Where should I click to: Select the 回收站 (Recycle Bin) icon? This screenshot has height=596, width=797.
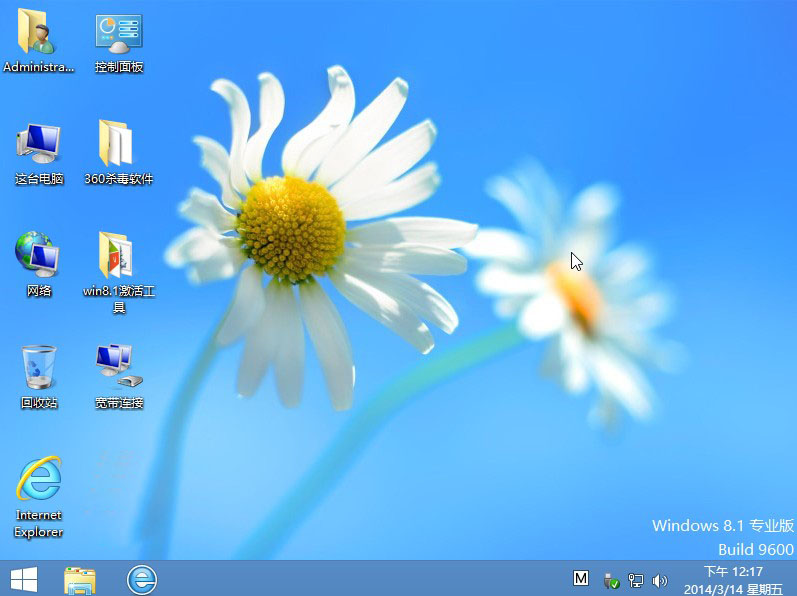[38, 368]
